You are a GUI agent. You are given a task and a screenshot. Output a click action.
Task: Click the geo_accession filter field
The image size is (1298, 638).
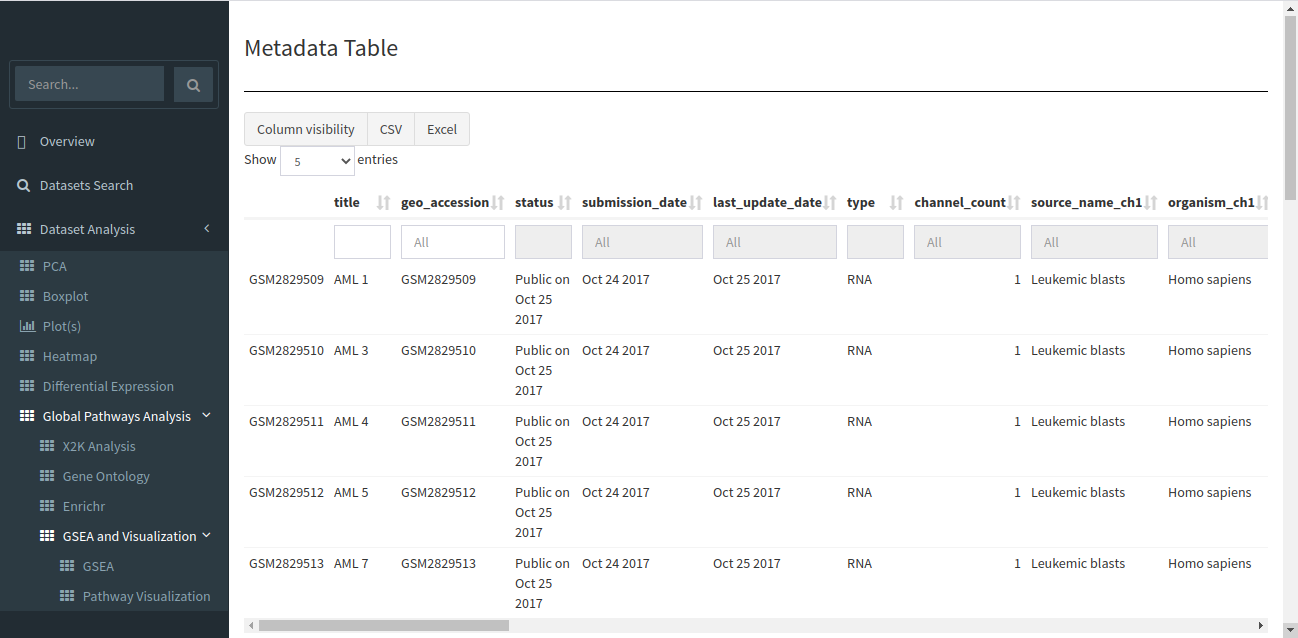point(453,242)
